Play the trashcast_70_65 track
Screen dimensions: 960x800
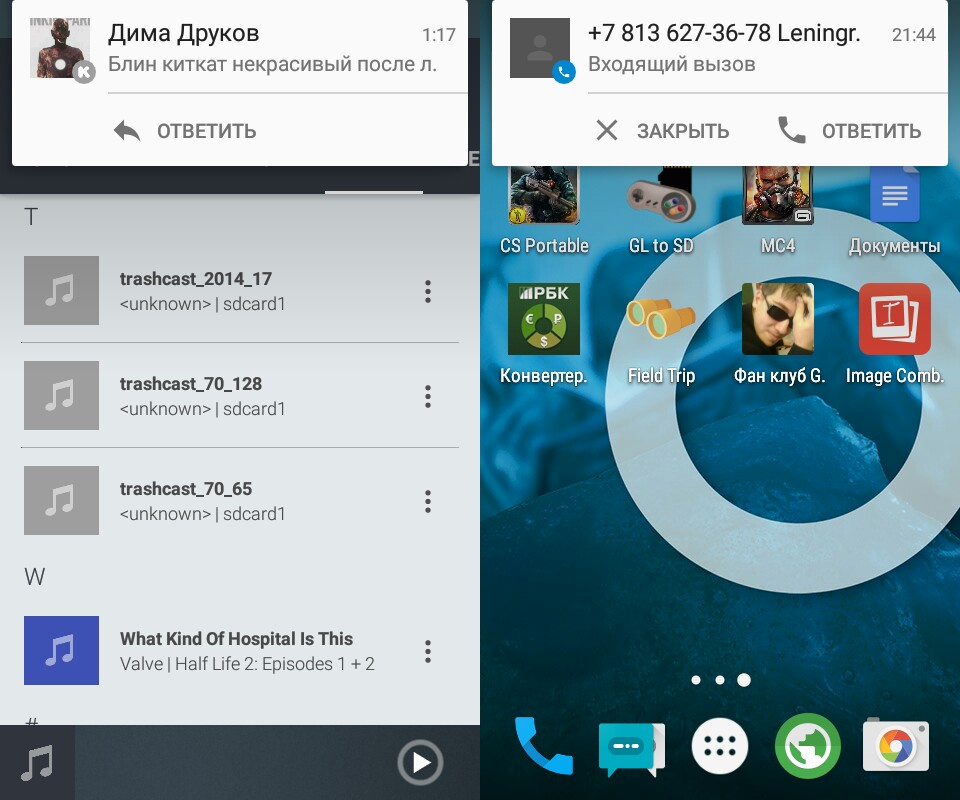[x=240, y=501]
